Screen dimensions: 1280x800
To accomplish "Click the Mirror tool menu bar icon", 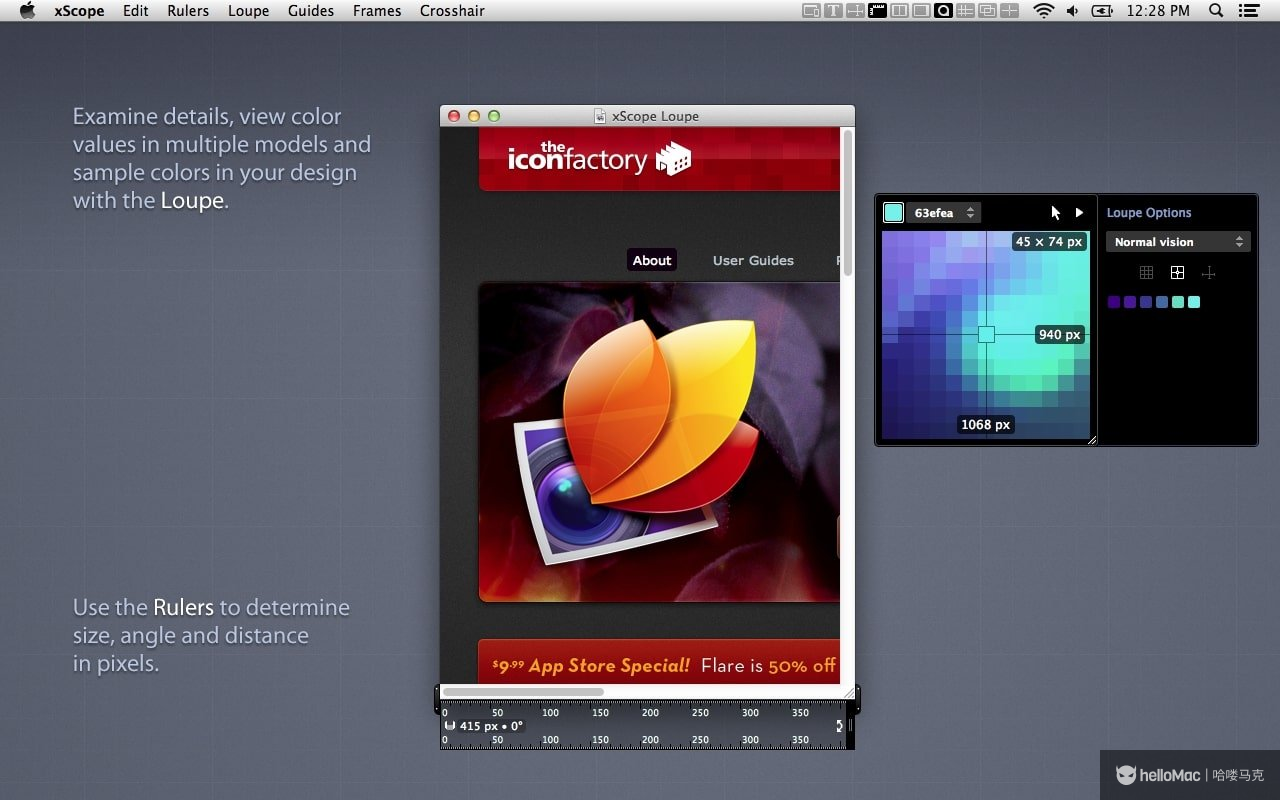I will (x=811, y=11).
